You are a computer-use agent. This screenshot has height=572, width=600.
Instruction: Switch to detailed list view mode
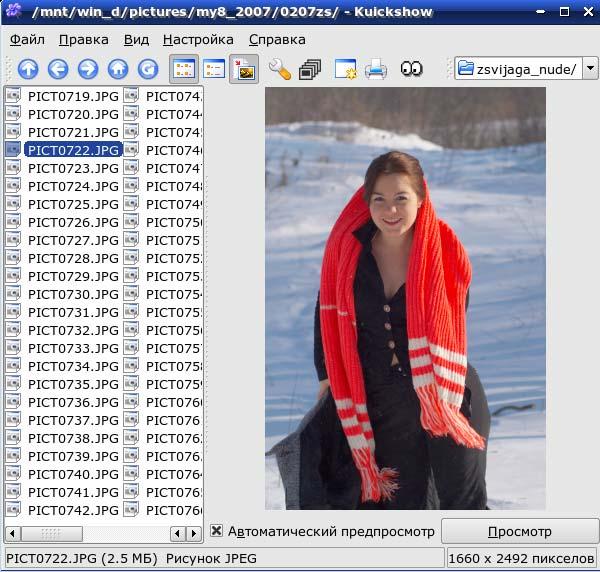point(214,69)
